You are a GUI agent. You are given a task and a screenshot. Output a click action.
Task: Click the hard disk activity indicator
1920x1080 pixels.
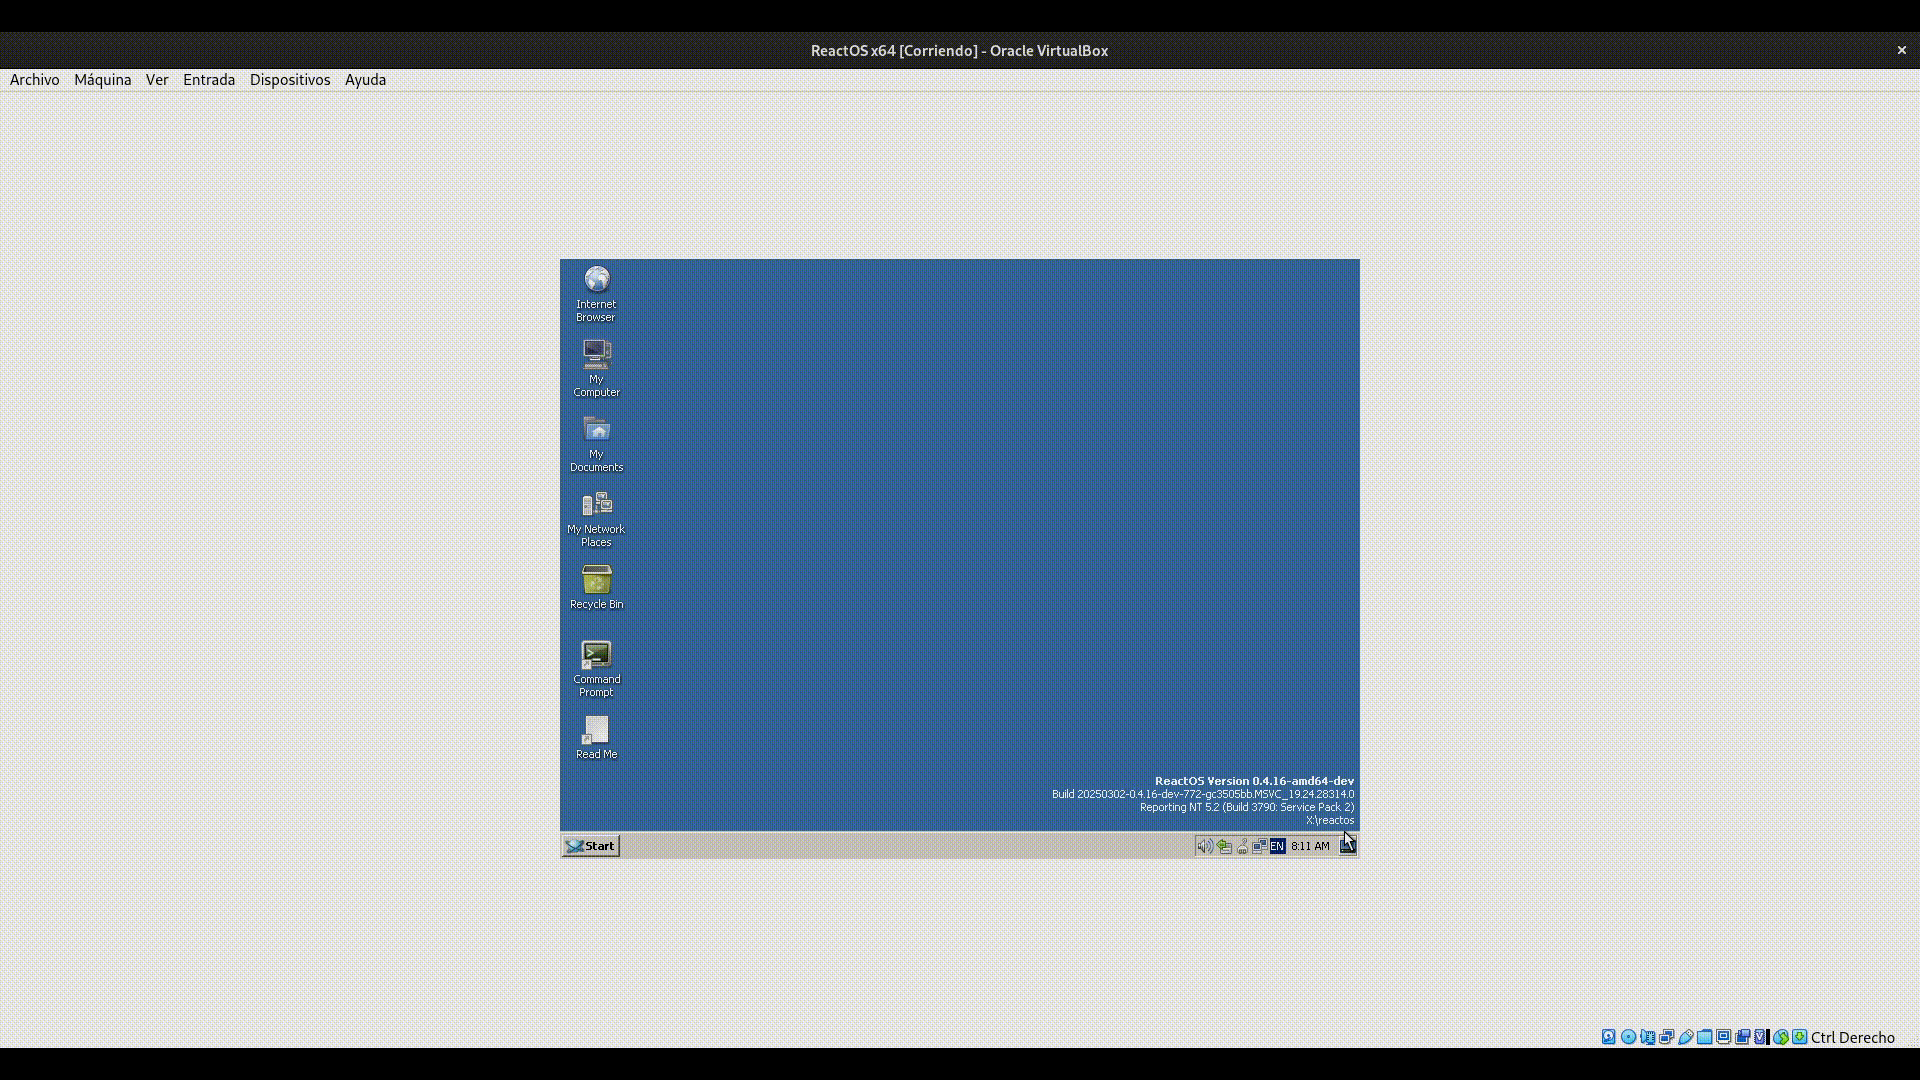tap(1608, 1037)
